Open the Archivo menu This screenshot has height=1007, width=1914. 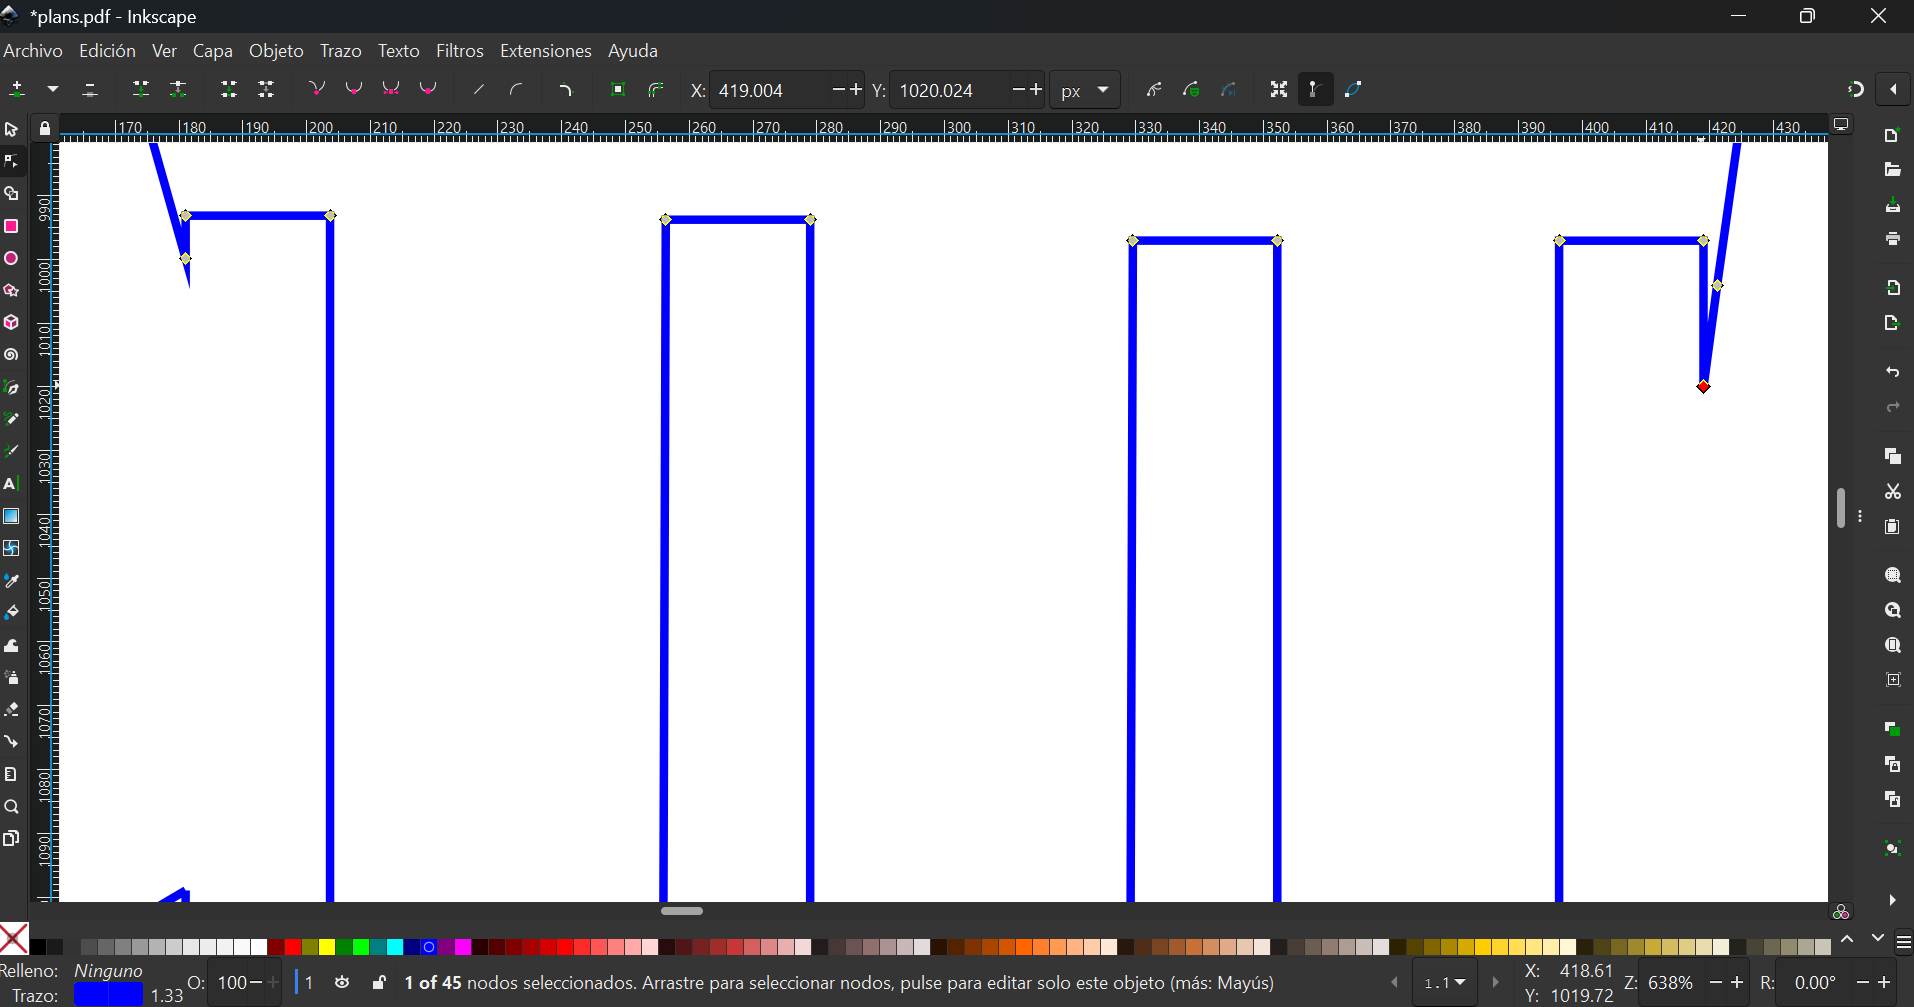tap(33, 51)
